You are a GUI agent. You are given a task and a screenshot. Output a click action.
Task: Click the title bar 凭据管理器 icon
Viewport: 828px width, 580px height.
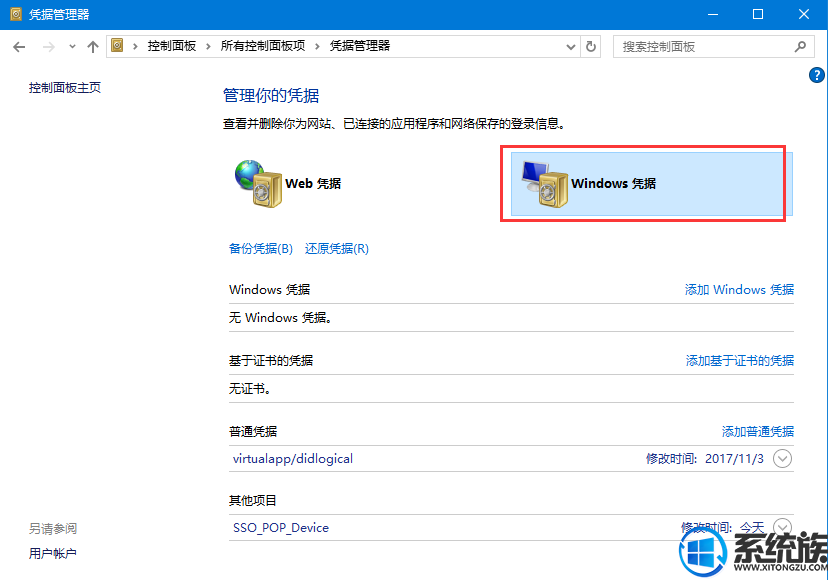pos(16,14)
